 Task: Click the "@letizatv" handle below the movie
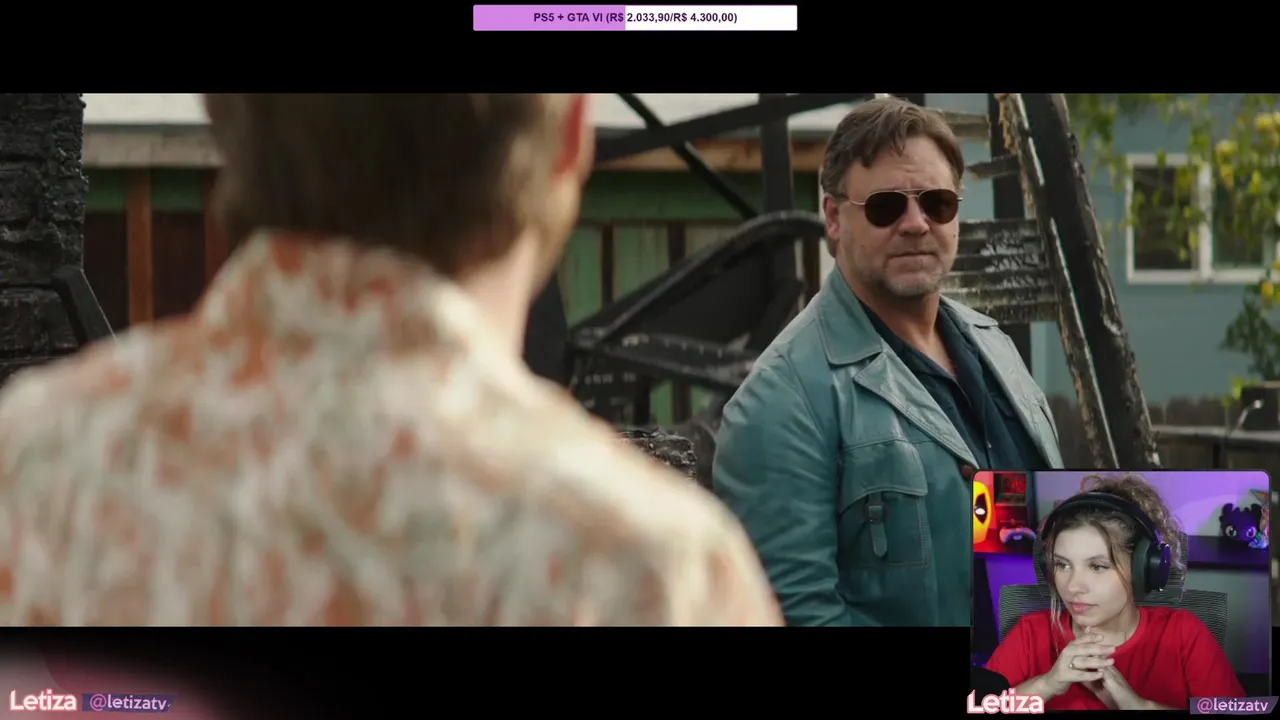(x=128, y=703)
